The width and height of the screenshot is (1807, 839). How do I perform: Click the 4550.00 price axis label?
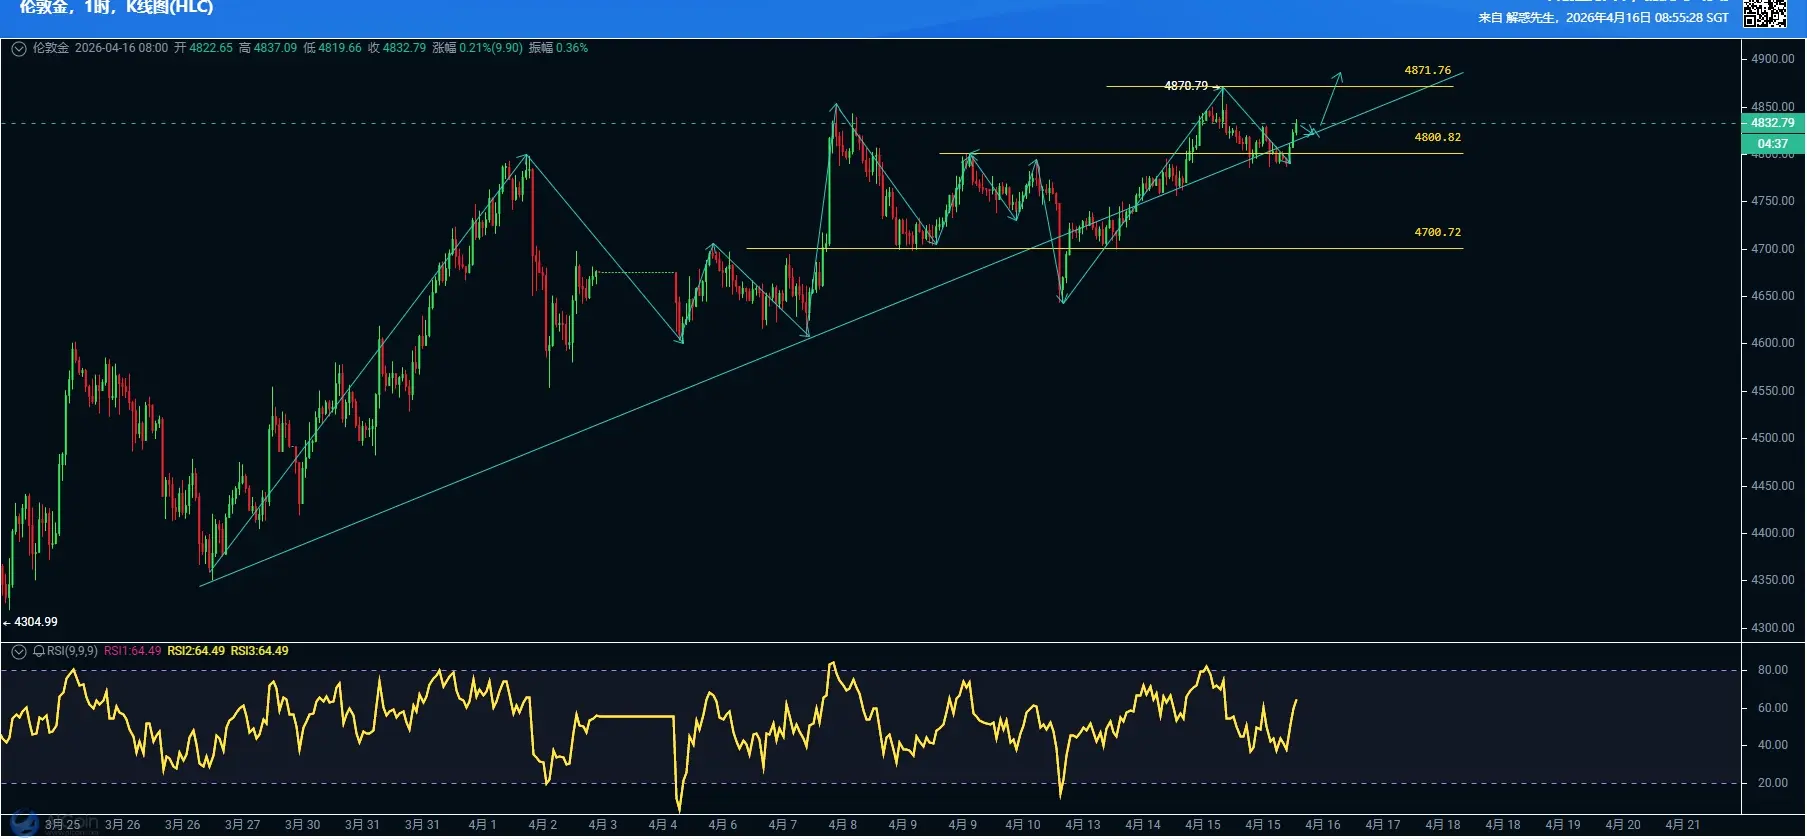[1772, 391]
